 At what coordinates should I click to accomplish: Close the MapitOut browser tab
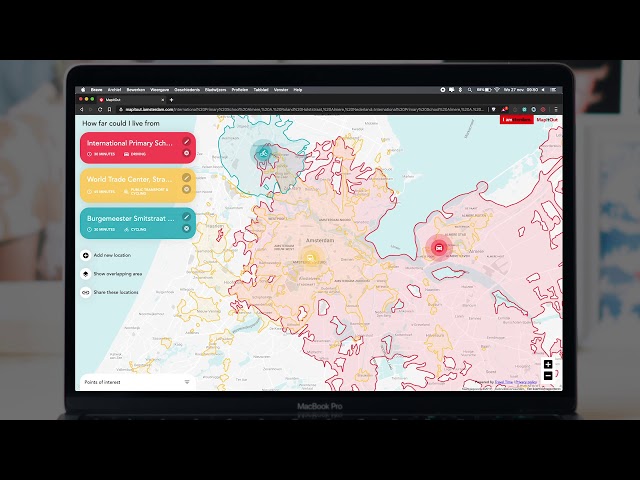pyautogui.click(x=163, y=100)
